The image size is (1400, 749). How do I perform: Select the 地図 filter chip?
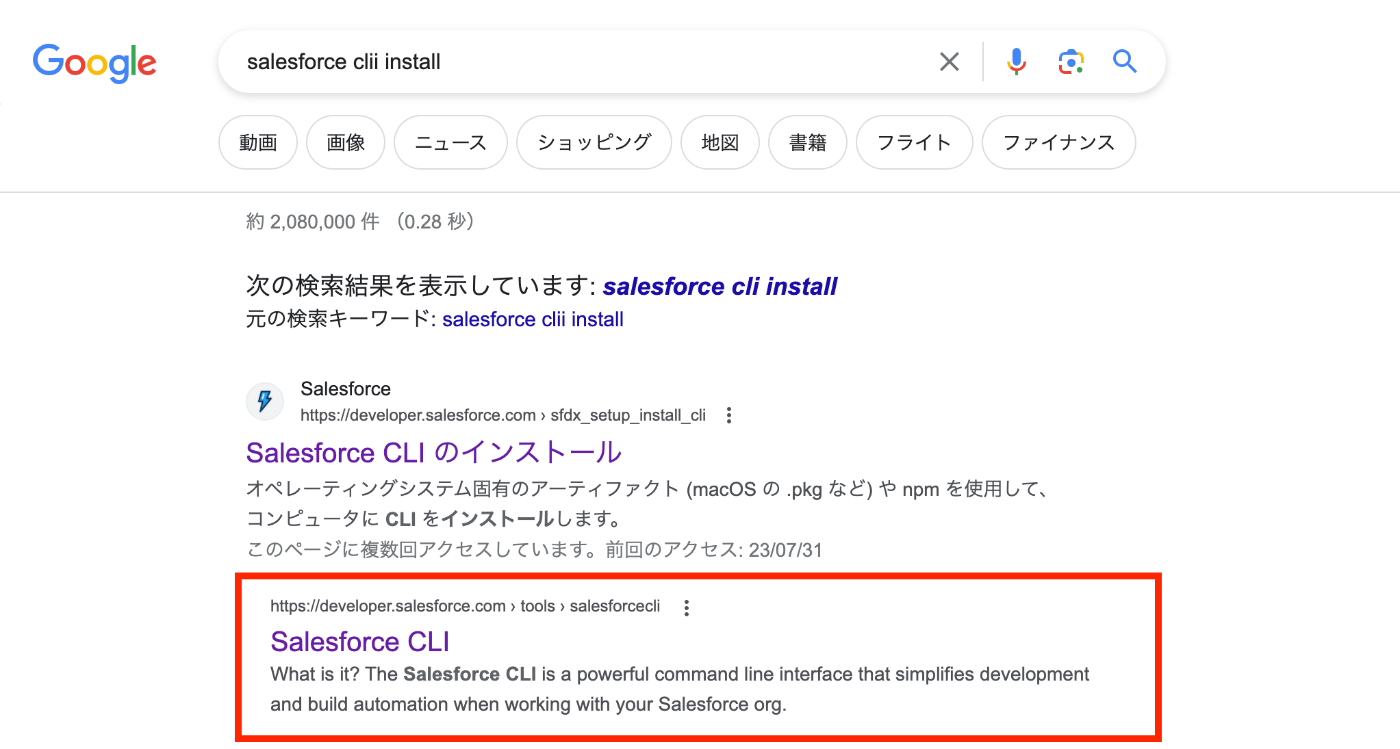point(720,143)
